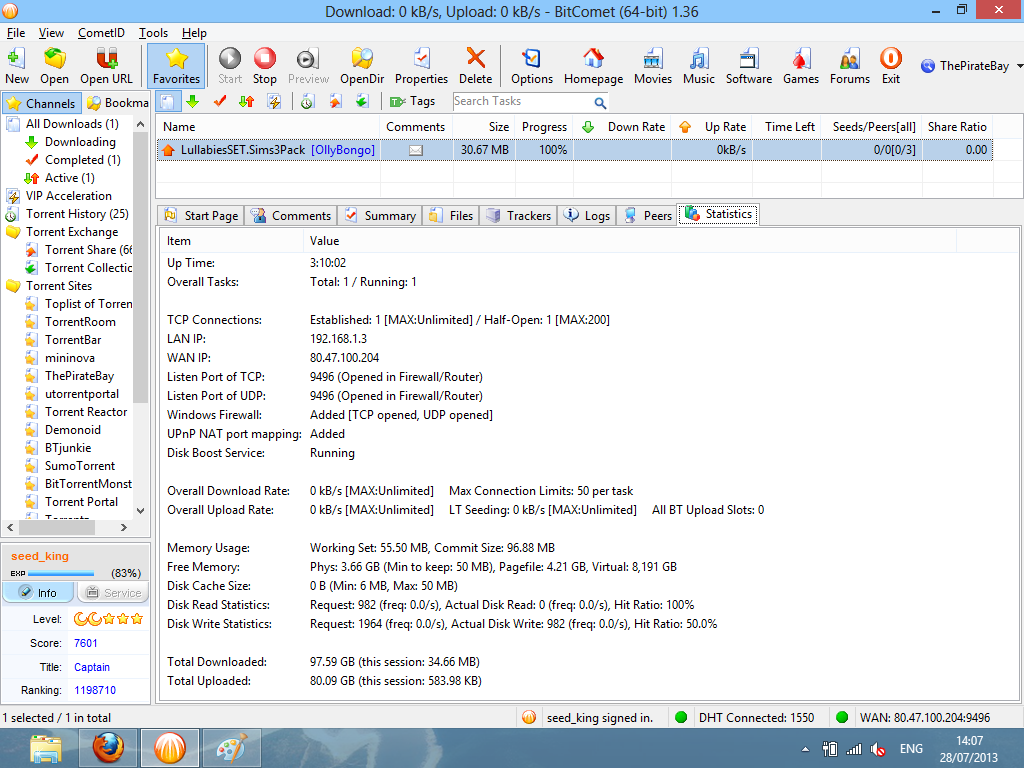Switch to the Logs tab
This screenshot has height=768, width=1024.
[586, 216]
